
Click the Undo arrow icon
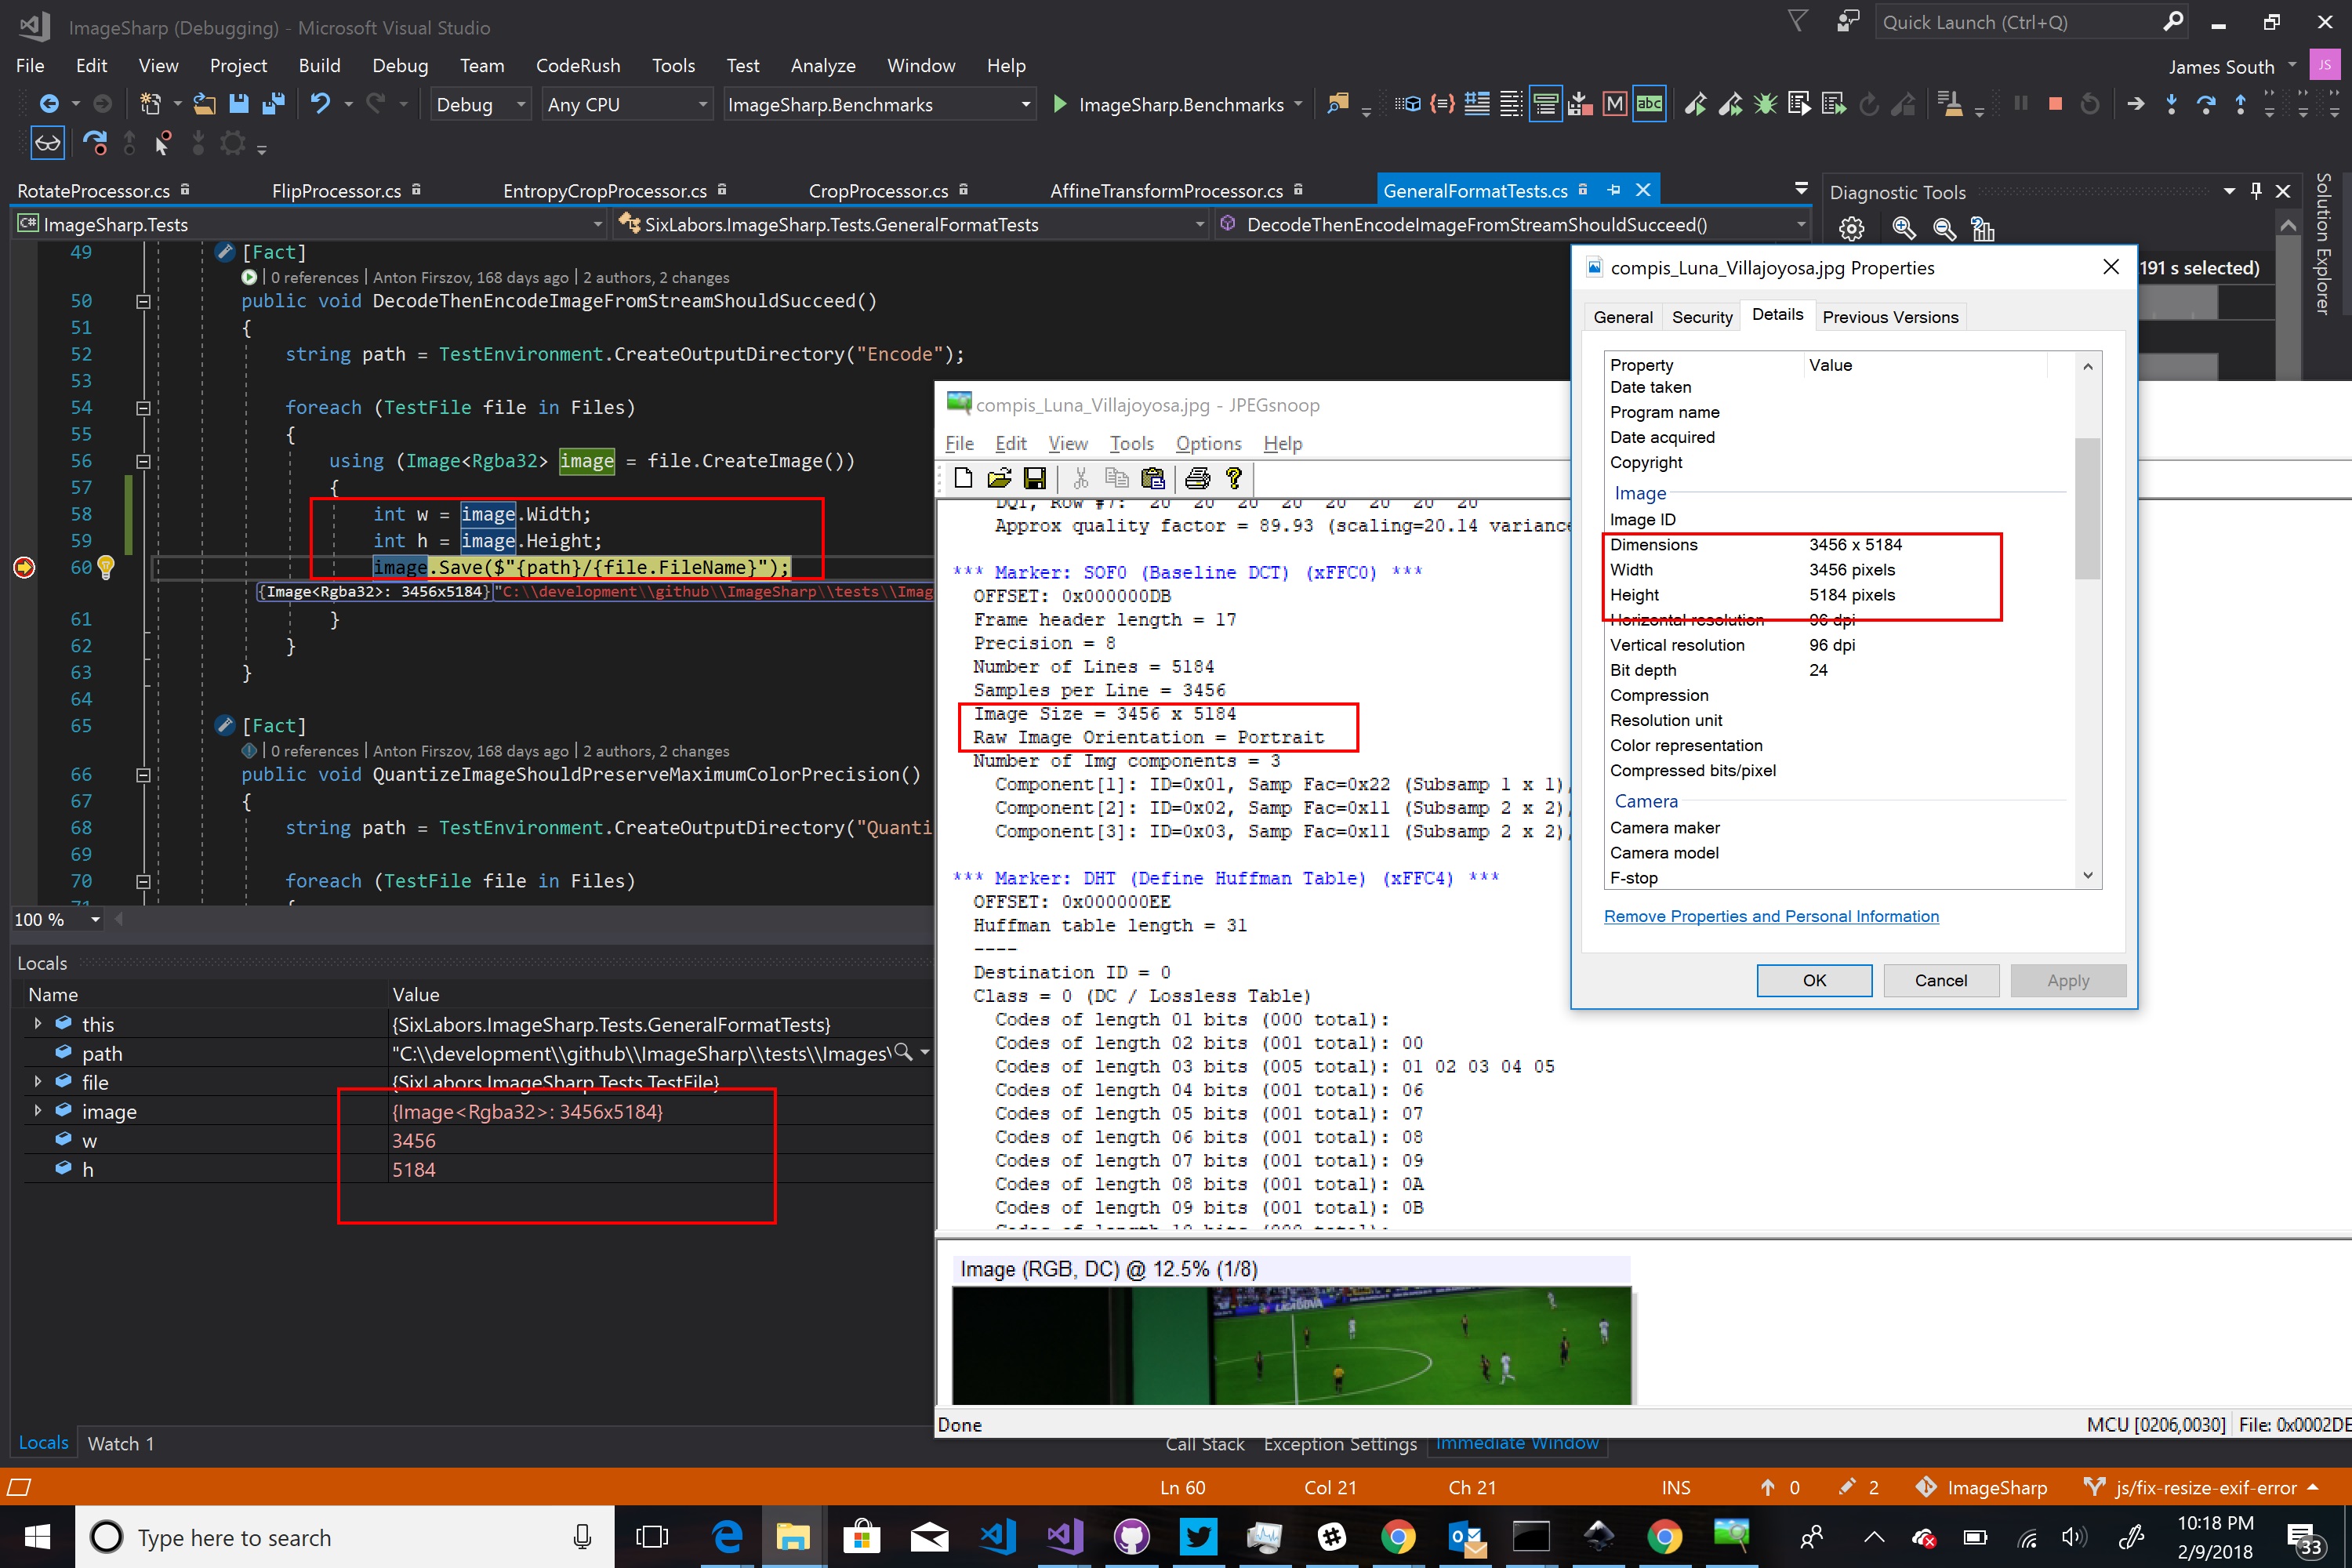click(x=320, y=104)
